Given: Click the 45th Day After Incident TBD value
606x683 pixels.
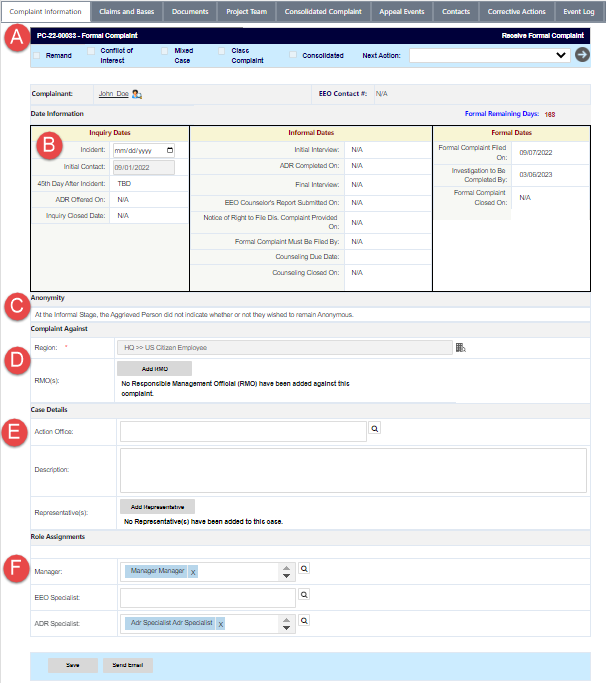Looking at the screenshot, I should tap(124, 184).
